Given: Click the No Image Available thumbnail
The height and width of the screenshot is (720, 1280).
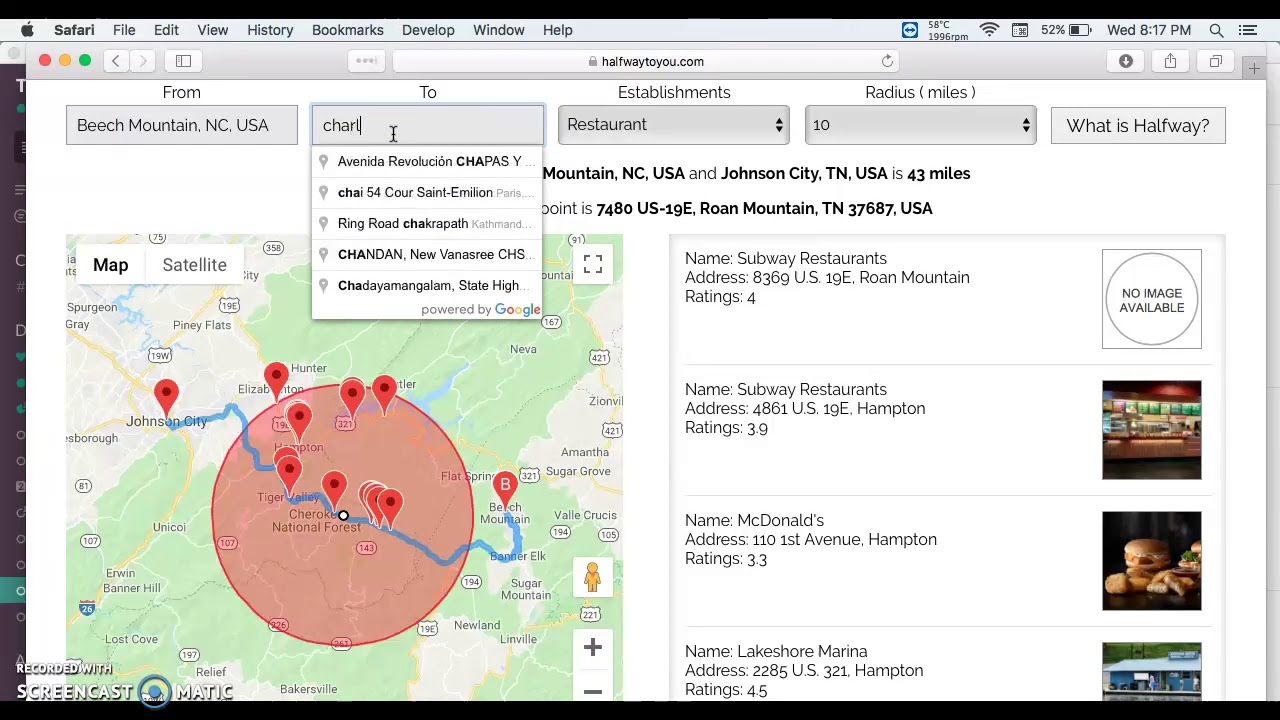Looking at the screenshot, I should [1152, 299].
